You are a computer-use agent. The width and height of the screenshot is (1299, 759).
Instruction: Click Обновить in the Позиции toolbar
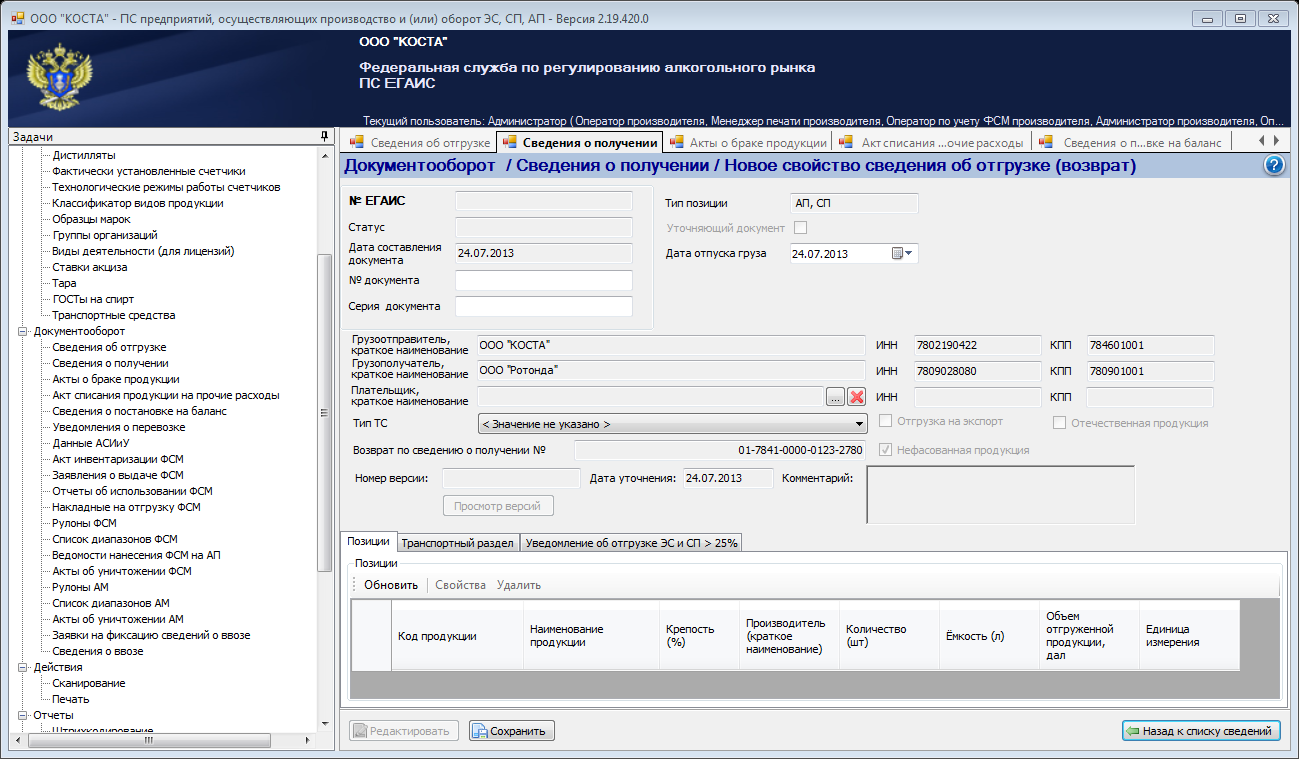tap(391, 585)
